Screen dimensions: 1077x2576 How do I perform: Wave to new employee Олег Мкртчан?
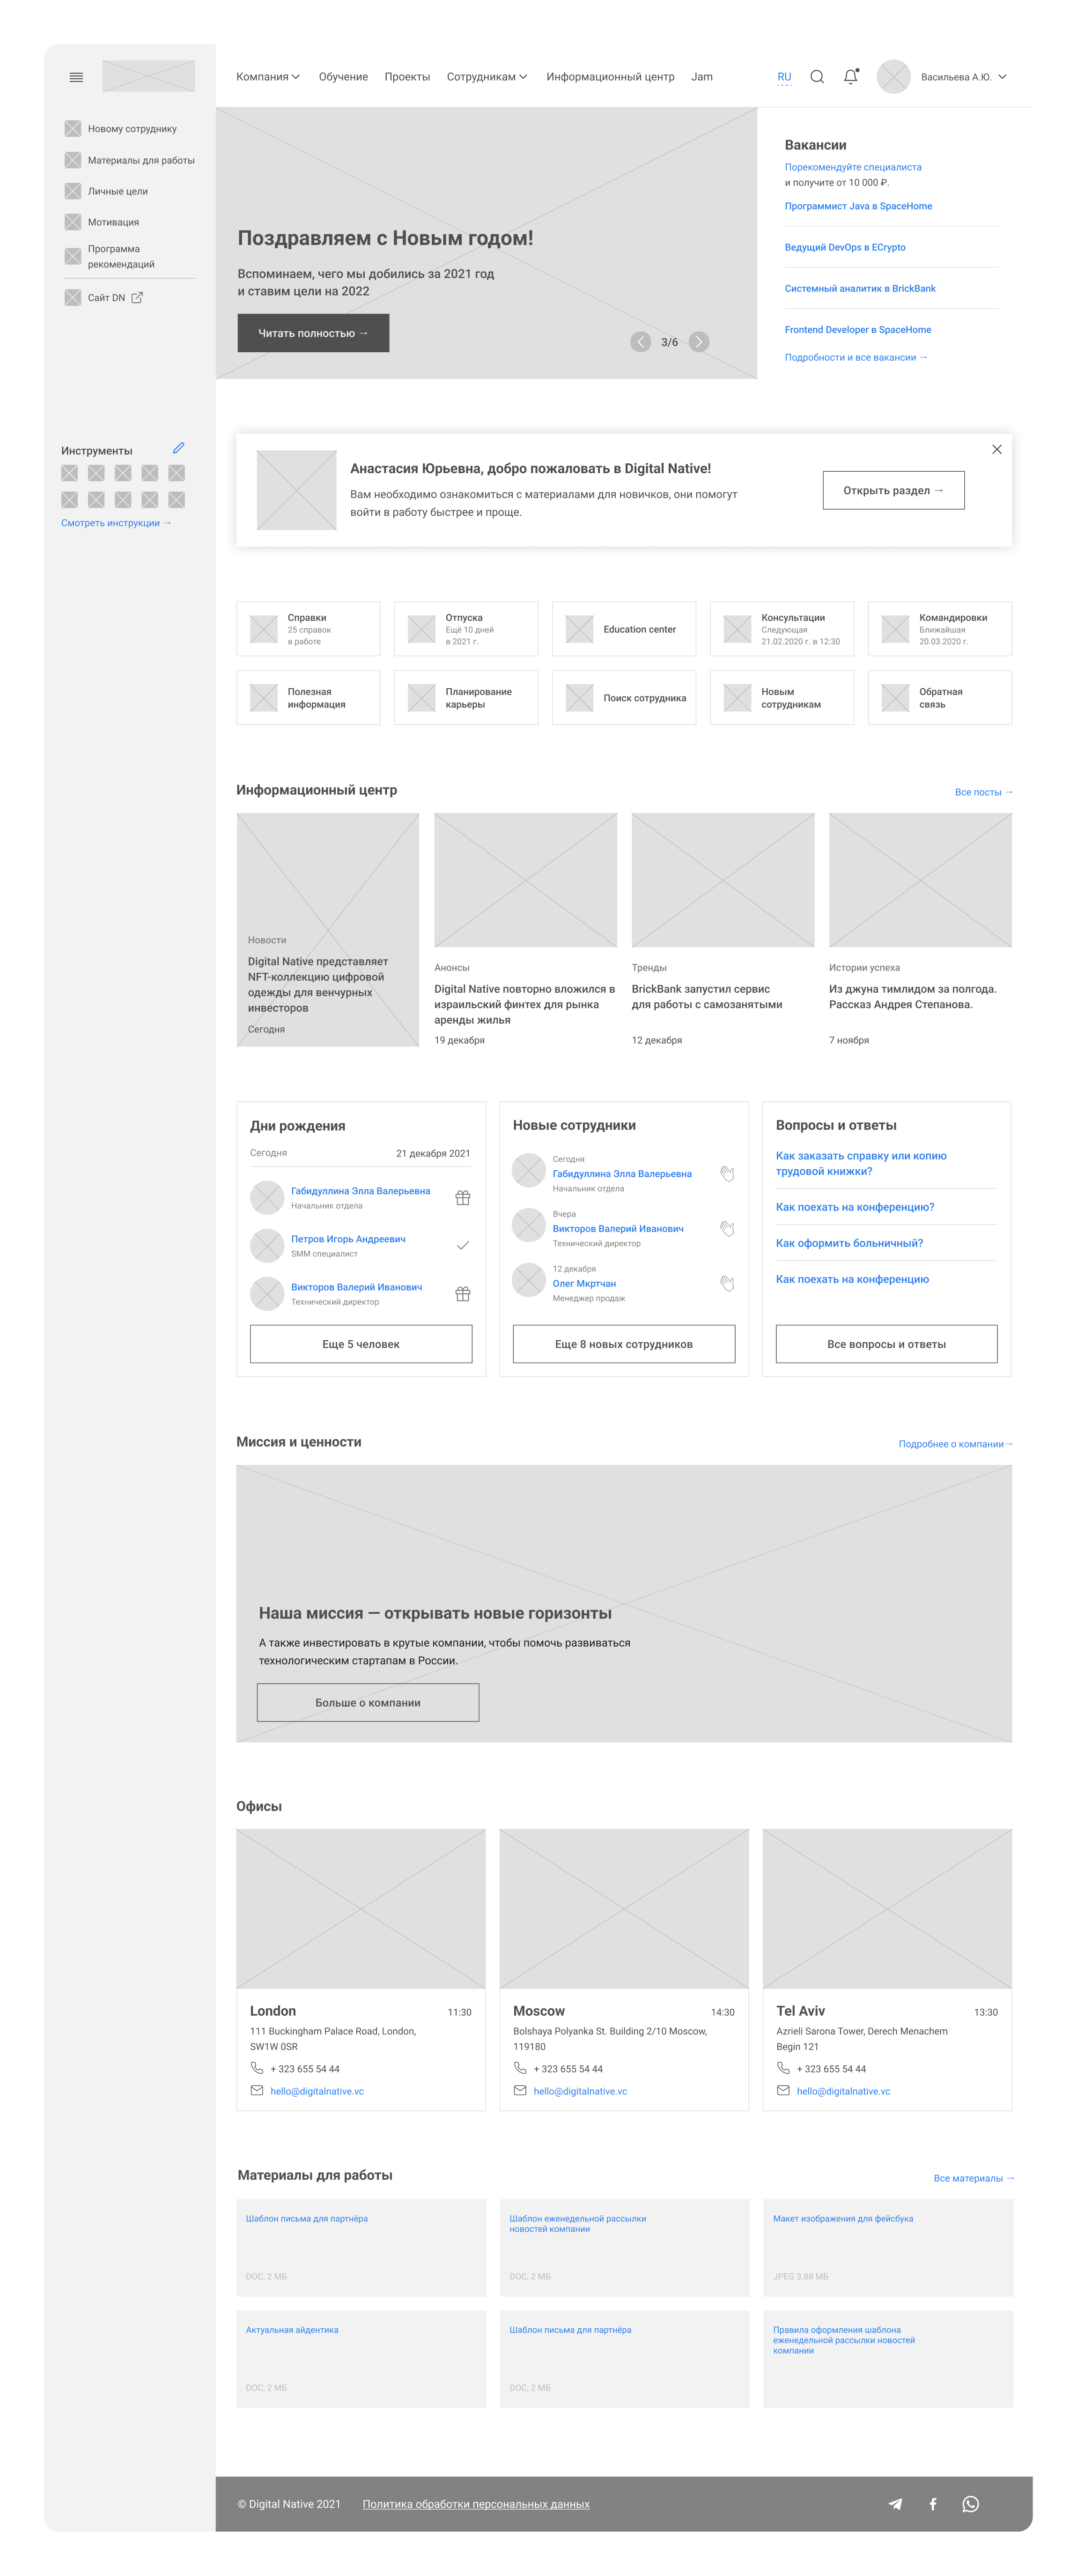(x=727, y=1283)
